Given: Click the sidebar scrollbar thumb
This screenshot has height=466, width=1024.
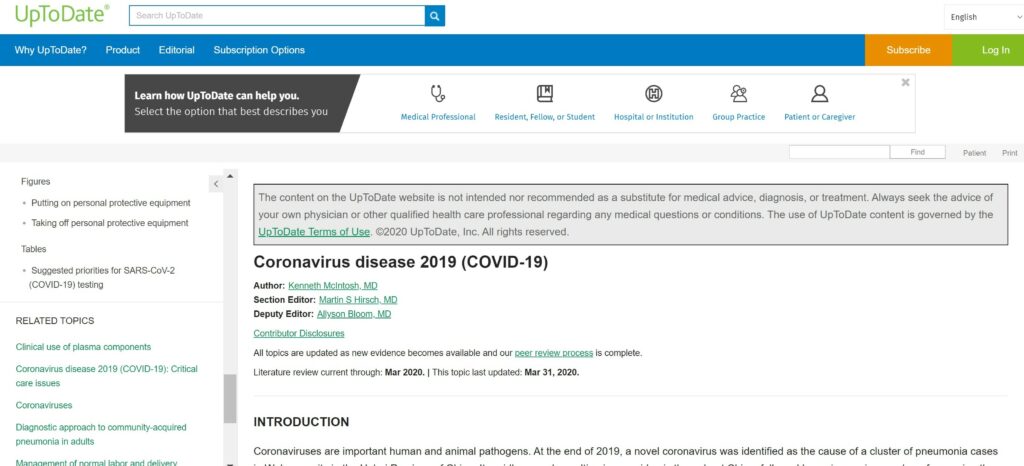Looking at the screenshot, I should coord(230,399).
